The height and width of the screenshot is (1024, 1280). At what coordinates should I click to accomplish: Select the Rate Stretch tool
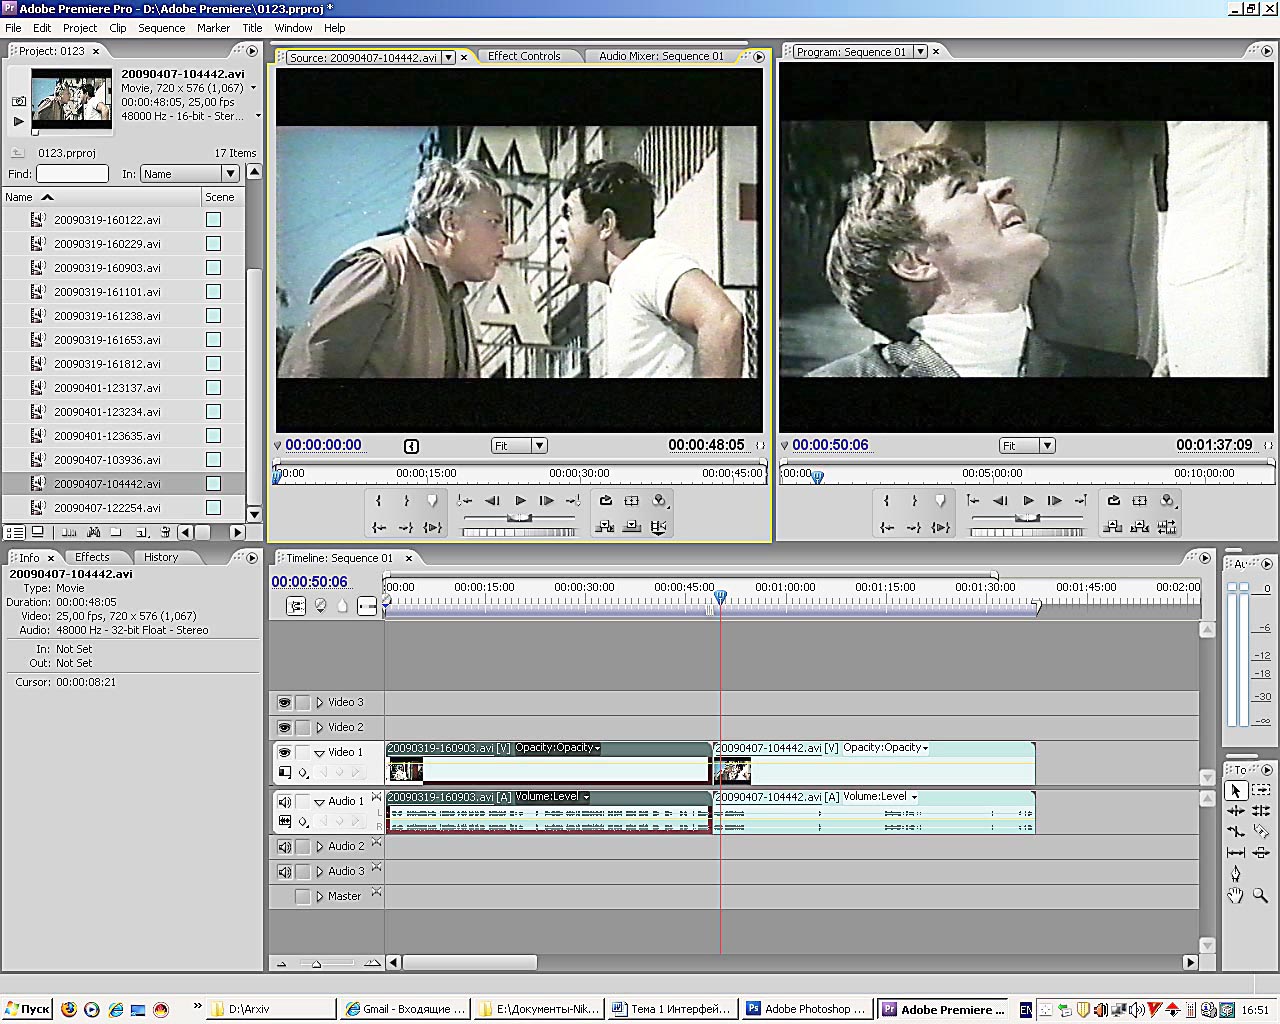tap(1235, 832)
